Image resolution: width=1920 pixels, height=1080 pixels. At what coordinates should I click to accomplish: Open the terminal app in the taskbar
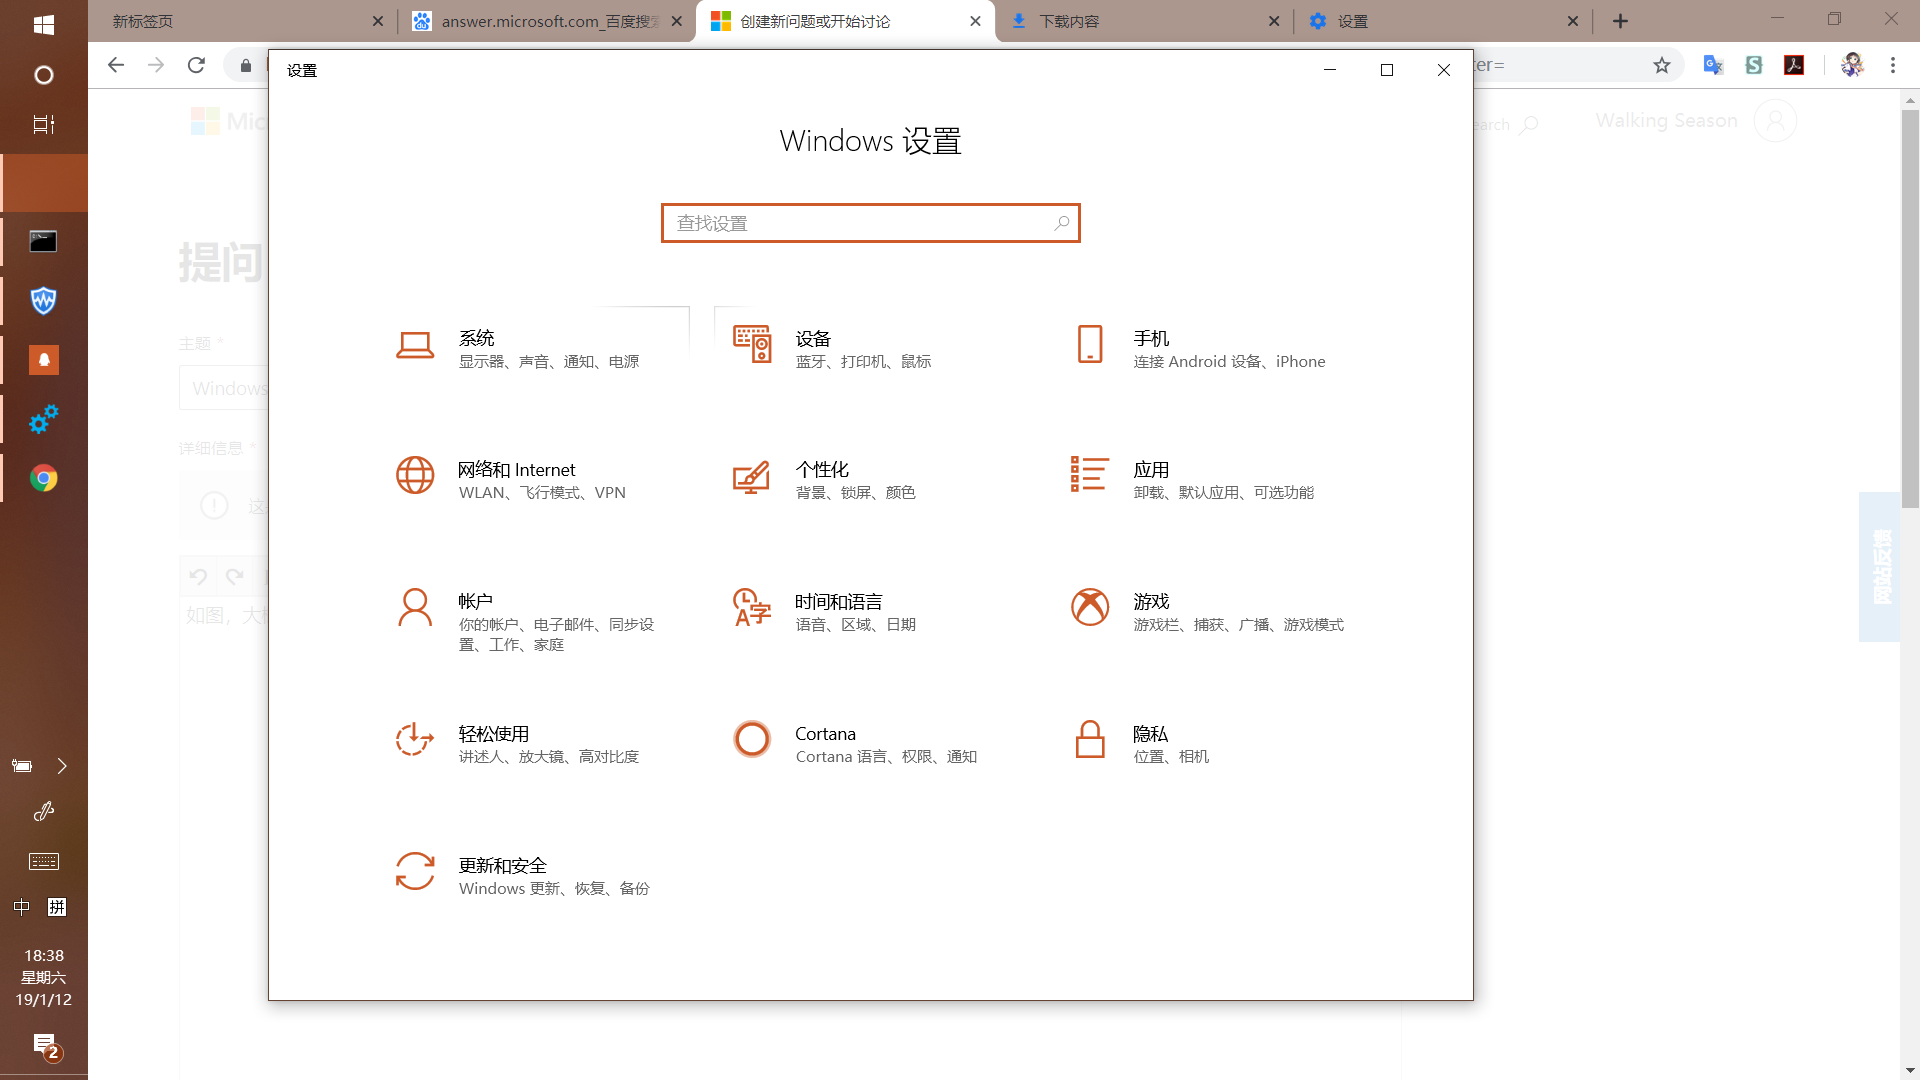point(44,241)
